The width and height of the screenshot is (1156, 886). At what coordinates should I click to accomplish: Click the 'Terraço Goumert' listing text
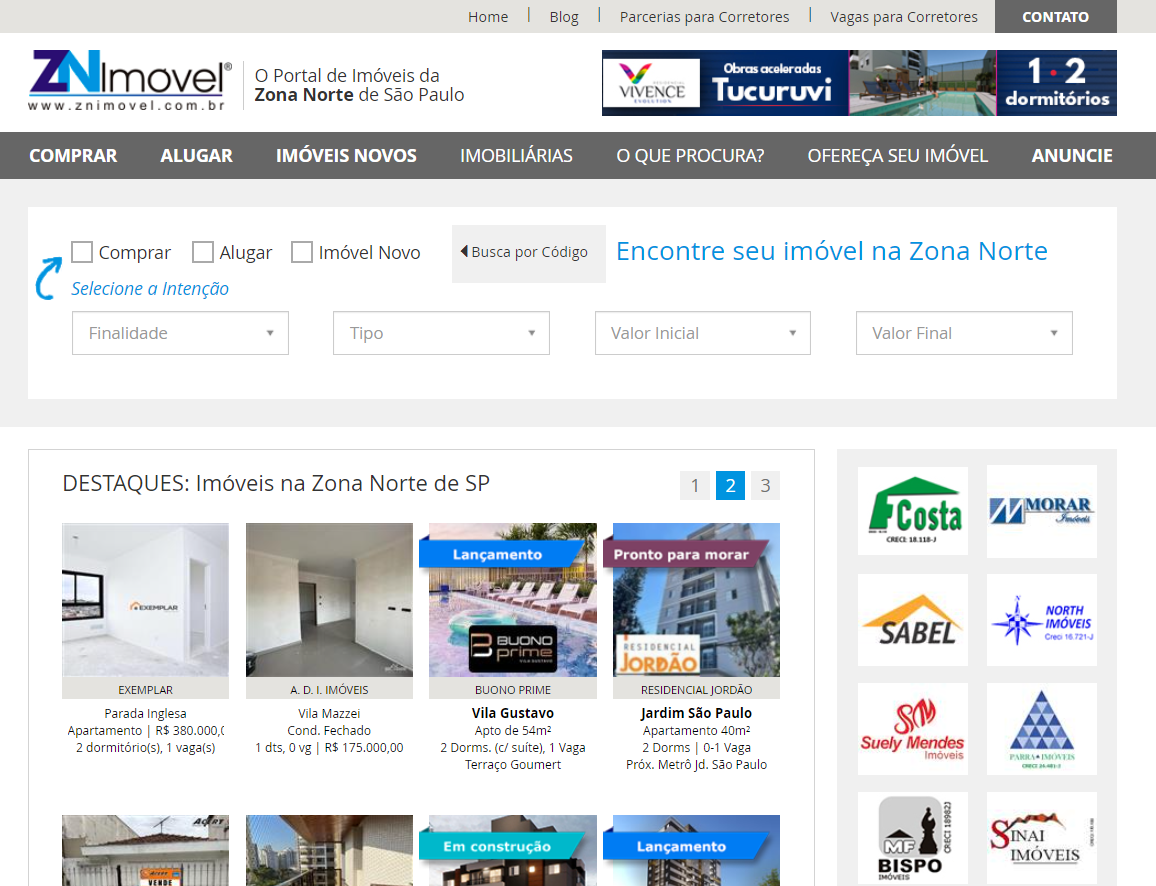pyautogui.click(x=513, y=765)
